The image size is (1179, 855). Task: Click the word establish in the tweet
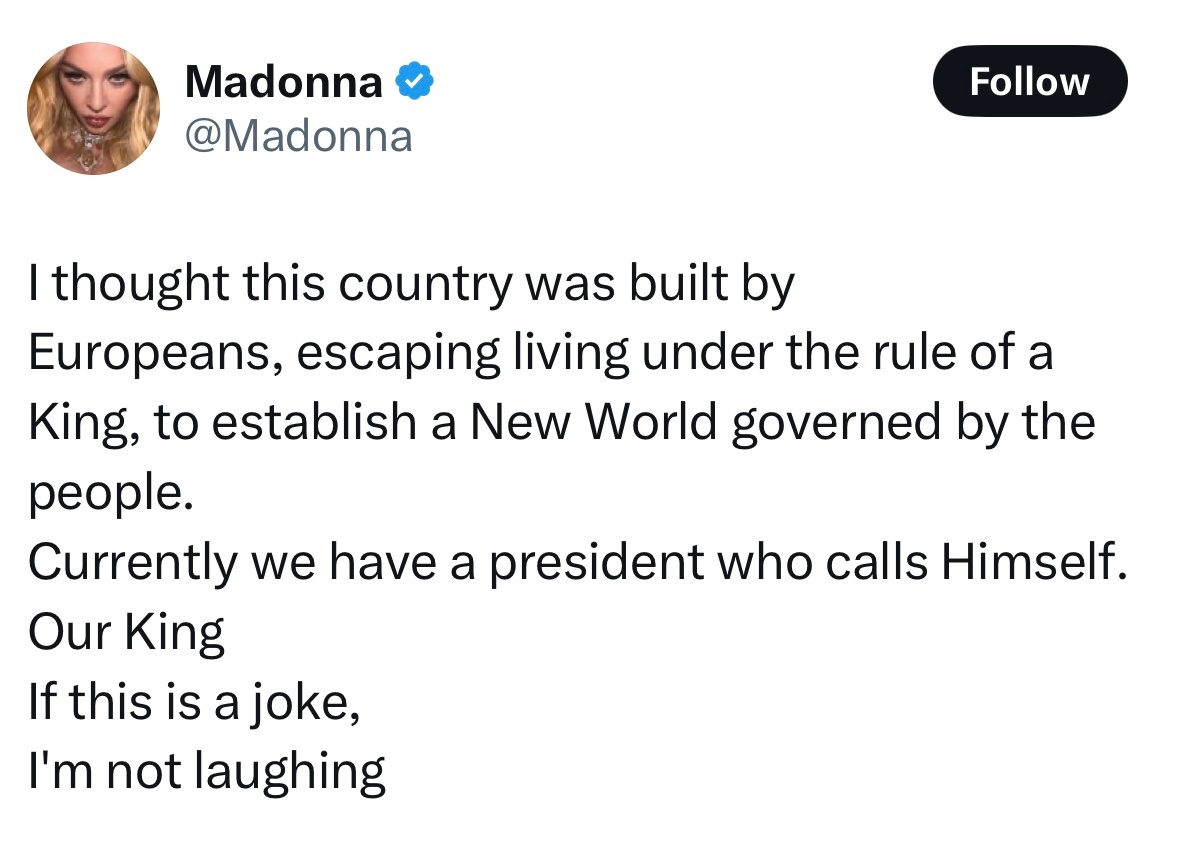click(314, 422)
